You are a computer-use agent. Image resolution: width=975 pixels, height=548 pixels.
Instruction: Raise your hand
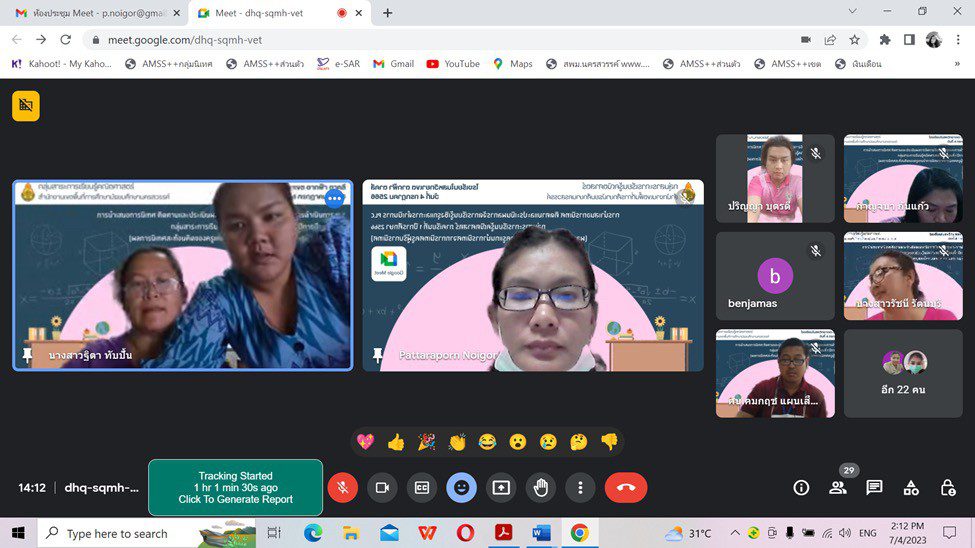click(x=541, y=488)
